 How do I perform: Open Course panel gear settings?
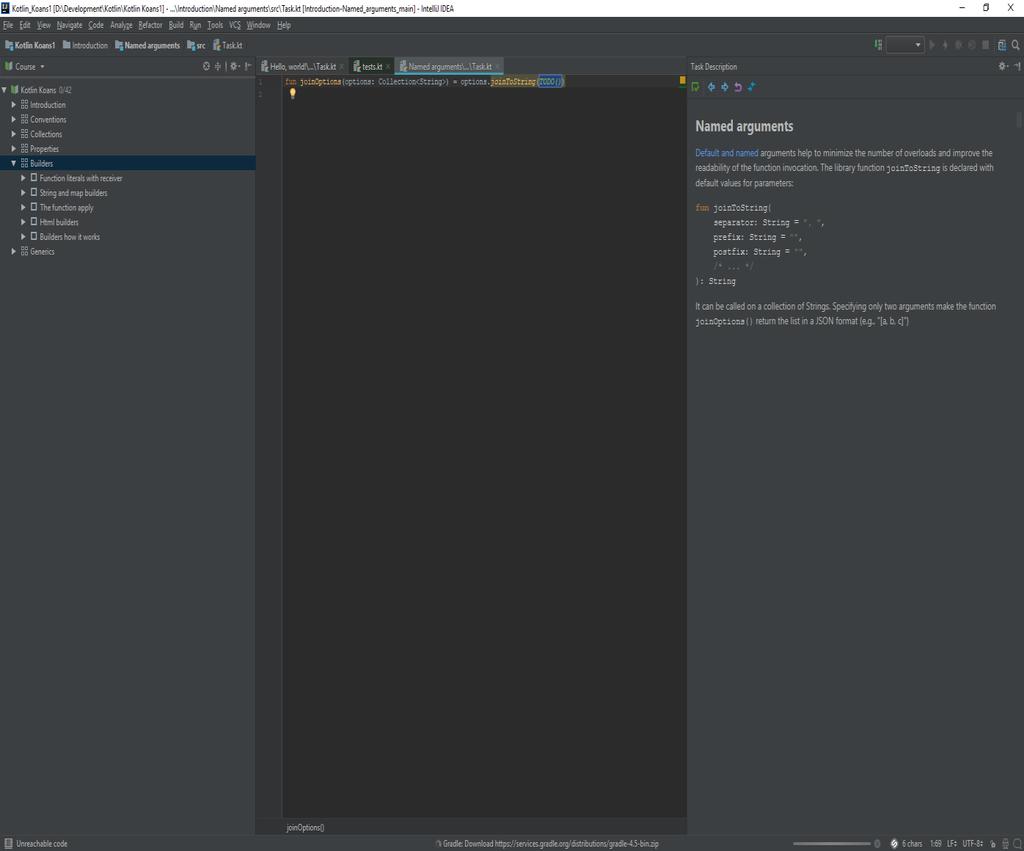click(234, 66)
